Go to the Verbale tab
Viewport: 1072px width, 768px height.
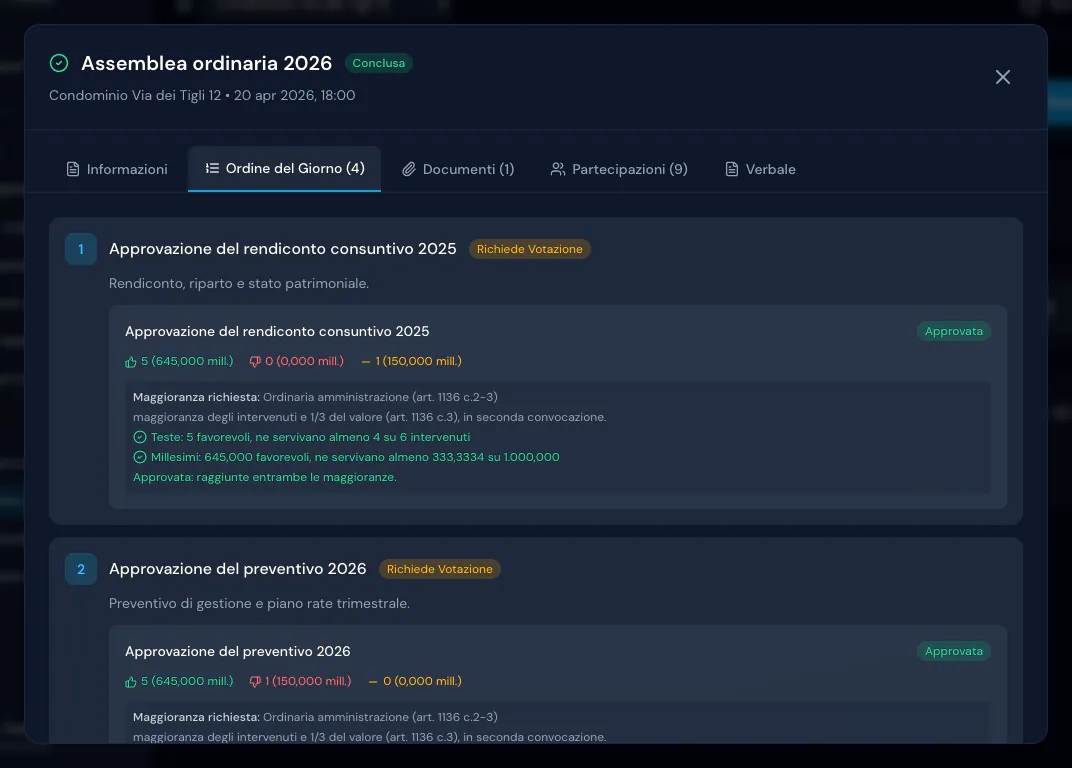coord(760,169)
